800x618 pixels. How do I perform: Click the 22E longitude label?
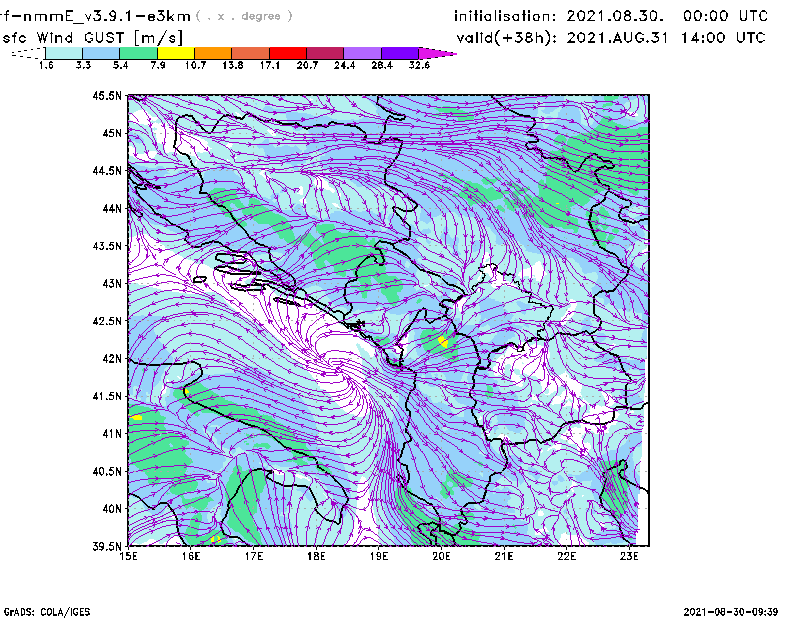point(566,556)
